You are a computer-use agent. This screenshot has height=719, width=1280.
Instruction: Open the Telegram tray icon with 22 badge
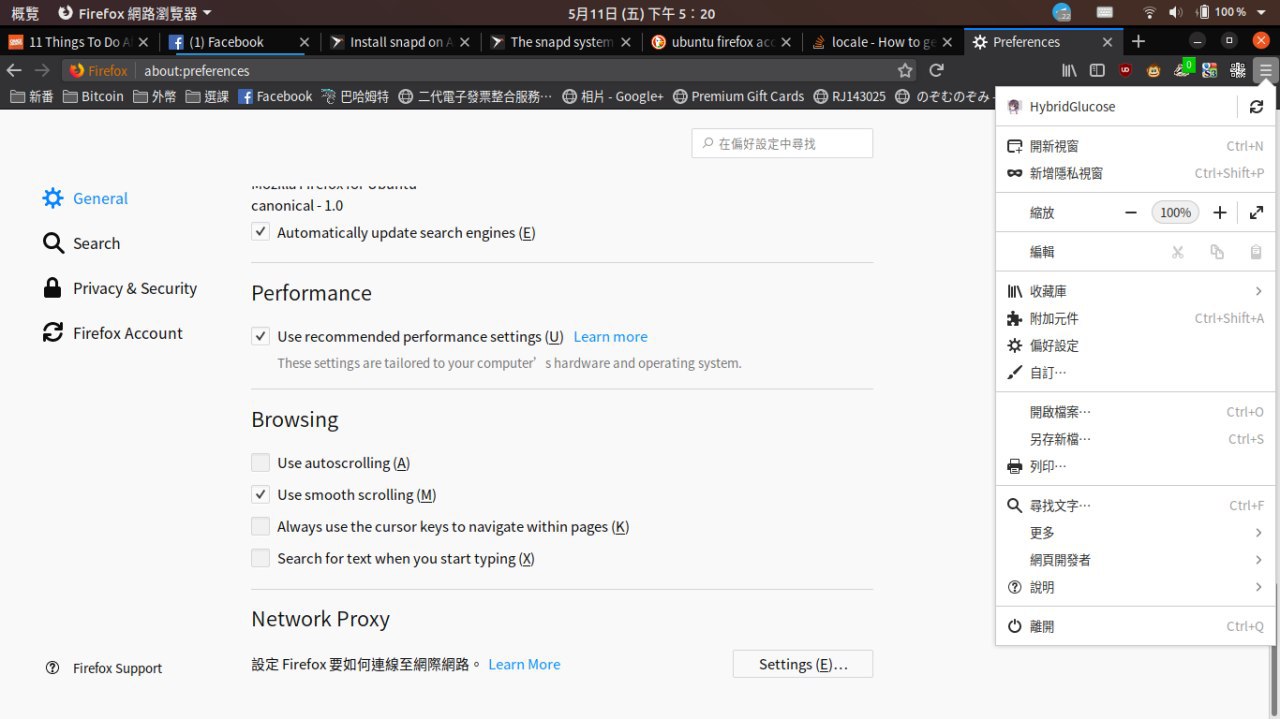1062,13
